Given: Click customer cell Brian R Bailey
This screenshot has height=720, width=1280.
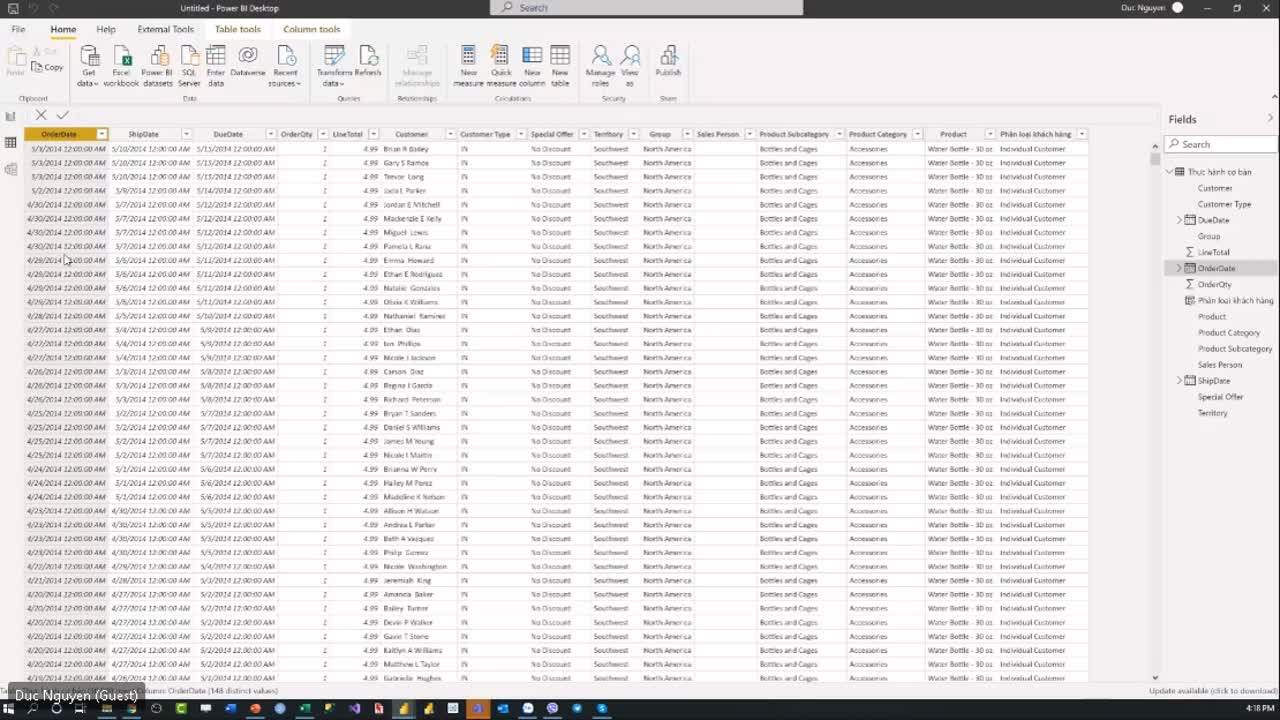Looking at the screenshot, I should point(406,149).
